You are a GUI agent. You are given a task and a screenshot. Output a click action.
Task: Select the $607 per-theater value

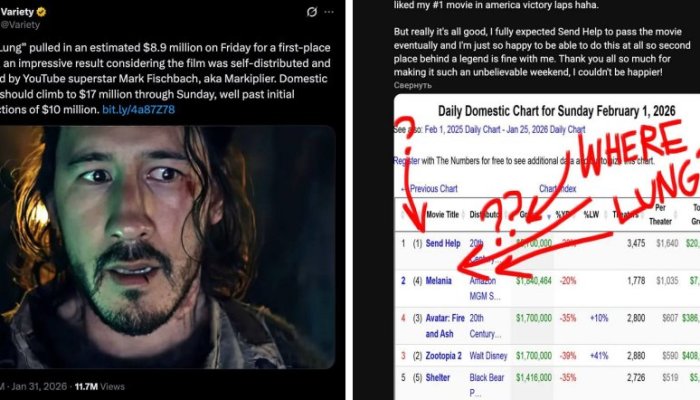(x=670, y=318)
